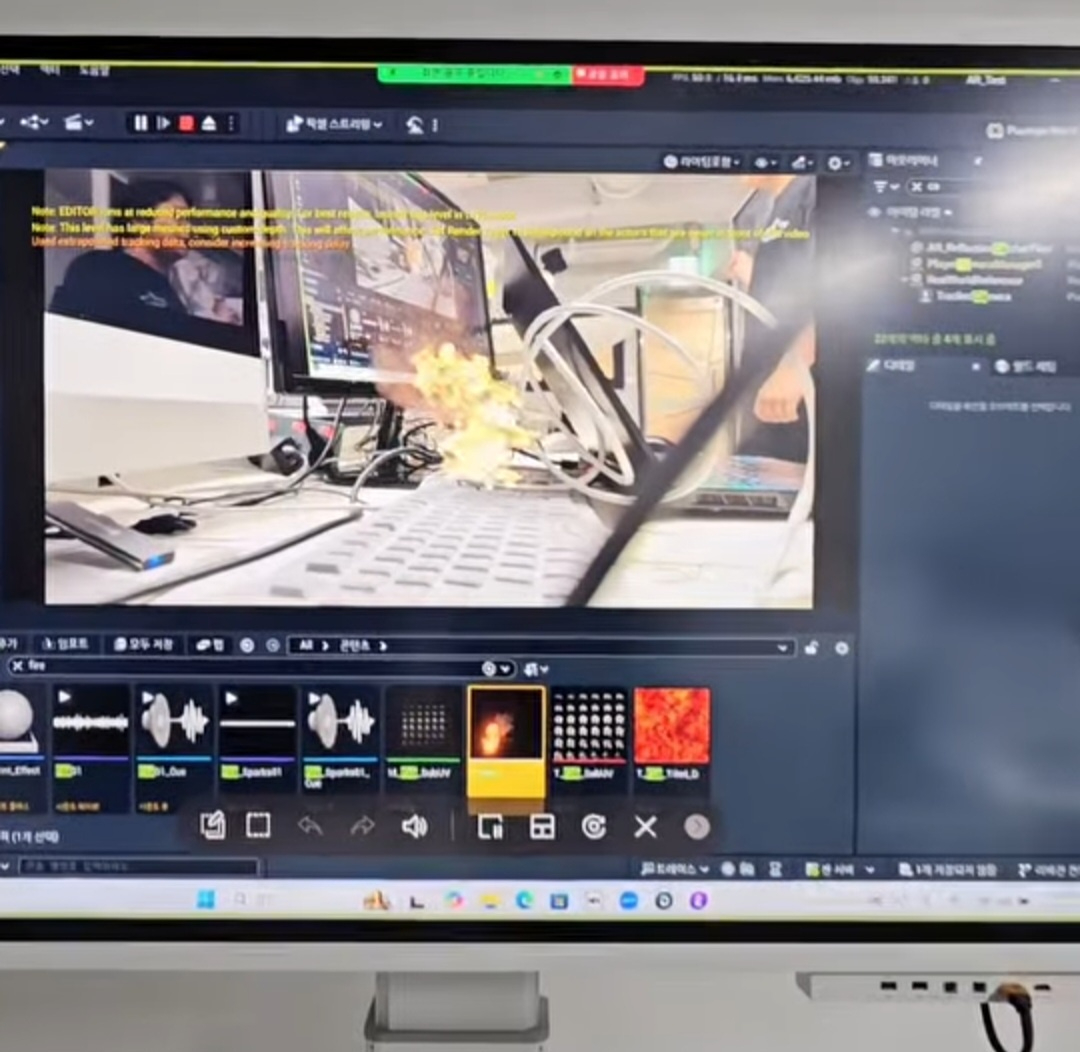This screenshot has width=1080, height=1052.
Task: Clear the Content Browser search text
Action: pos(17,666)
